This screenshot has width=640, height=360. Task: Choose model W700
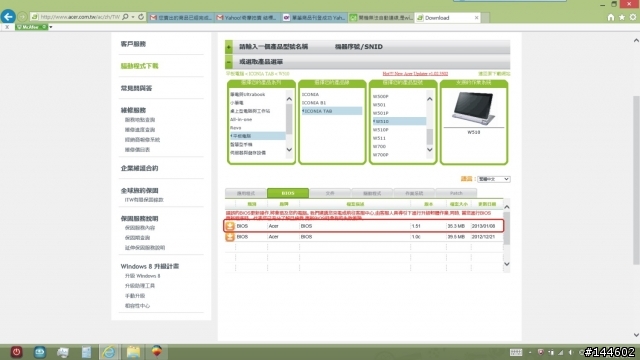tap(379, 147)
